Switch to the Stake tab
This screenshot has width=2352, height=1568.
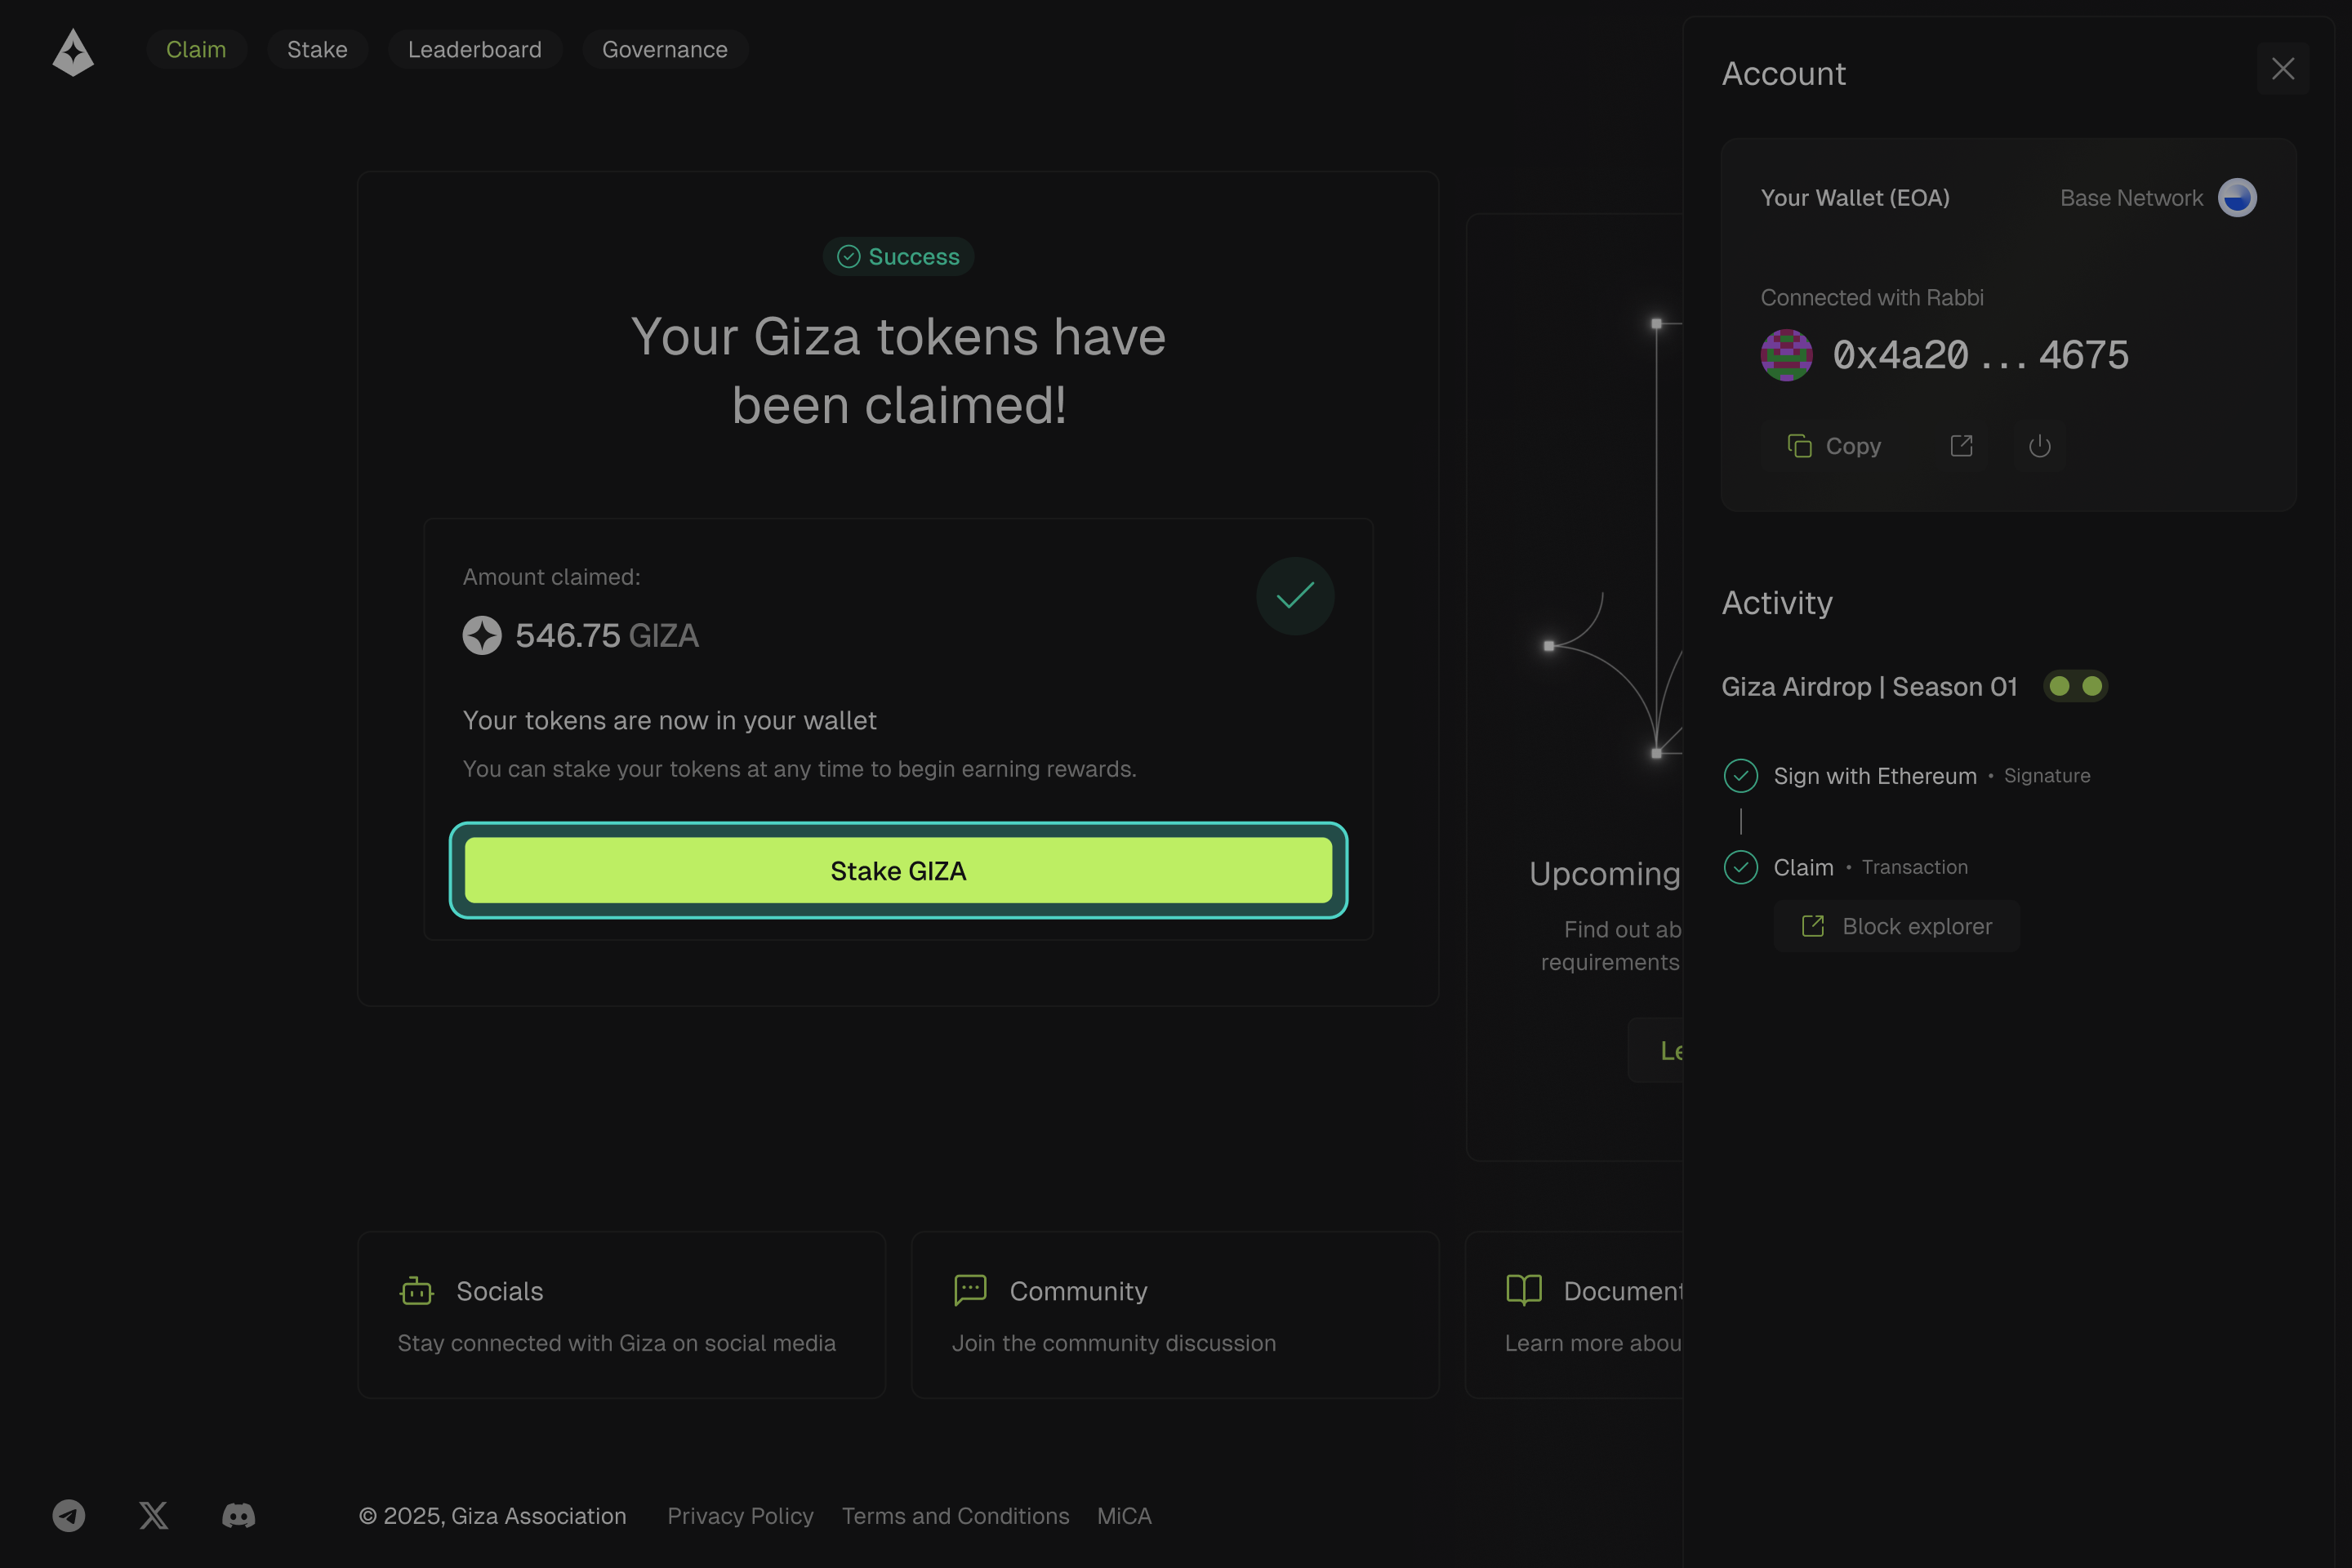[x=317, y=49]
